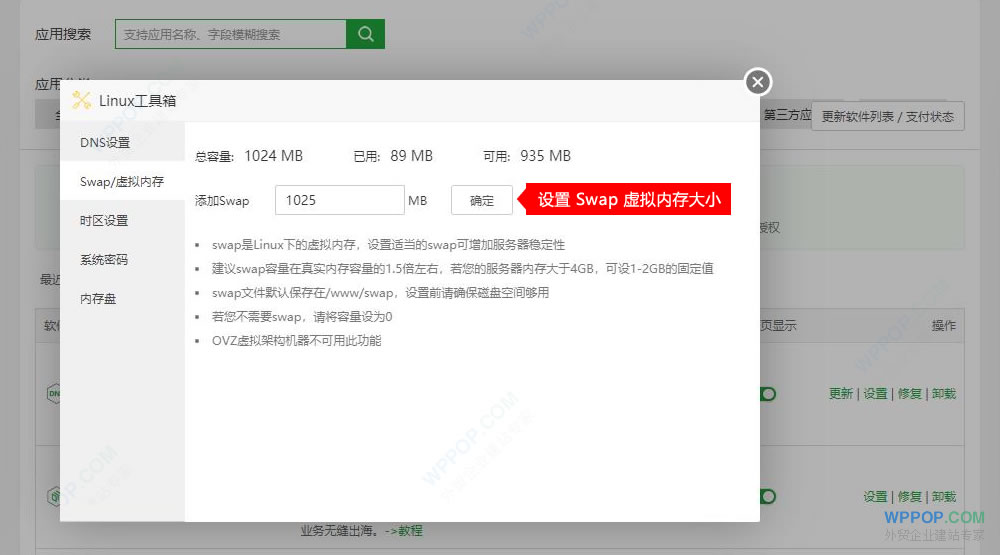1000x555 pixels.
Task: Click the Swap size input field
Action: [339, 200]
